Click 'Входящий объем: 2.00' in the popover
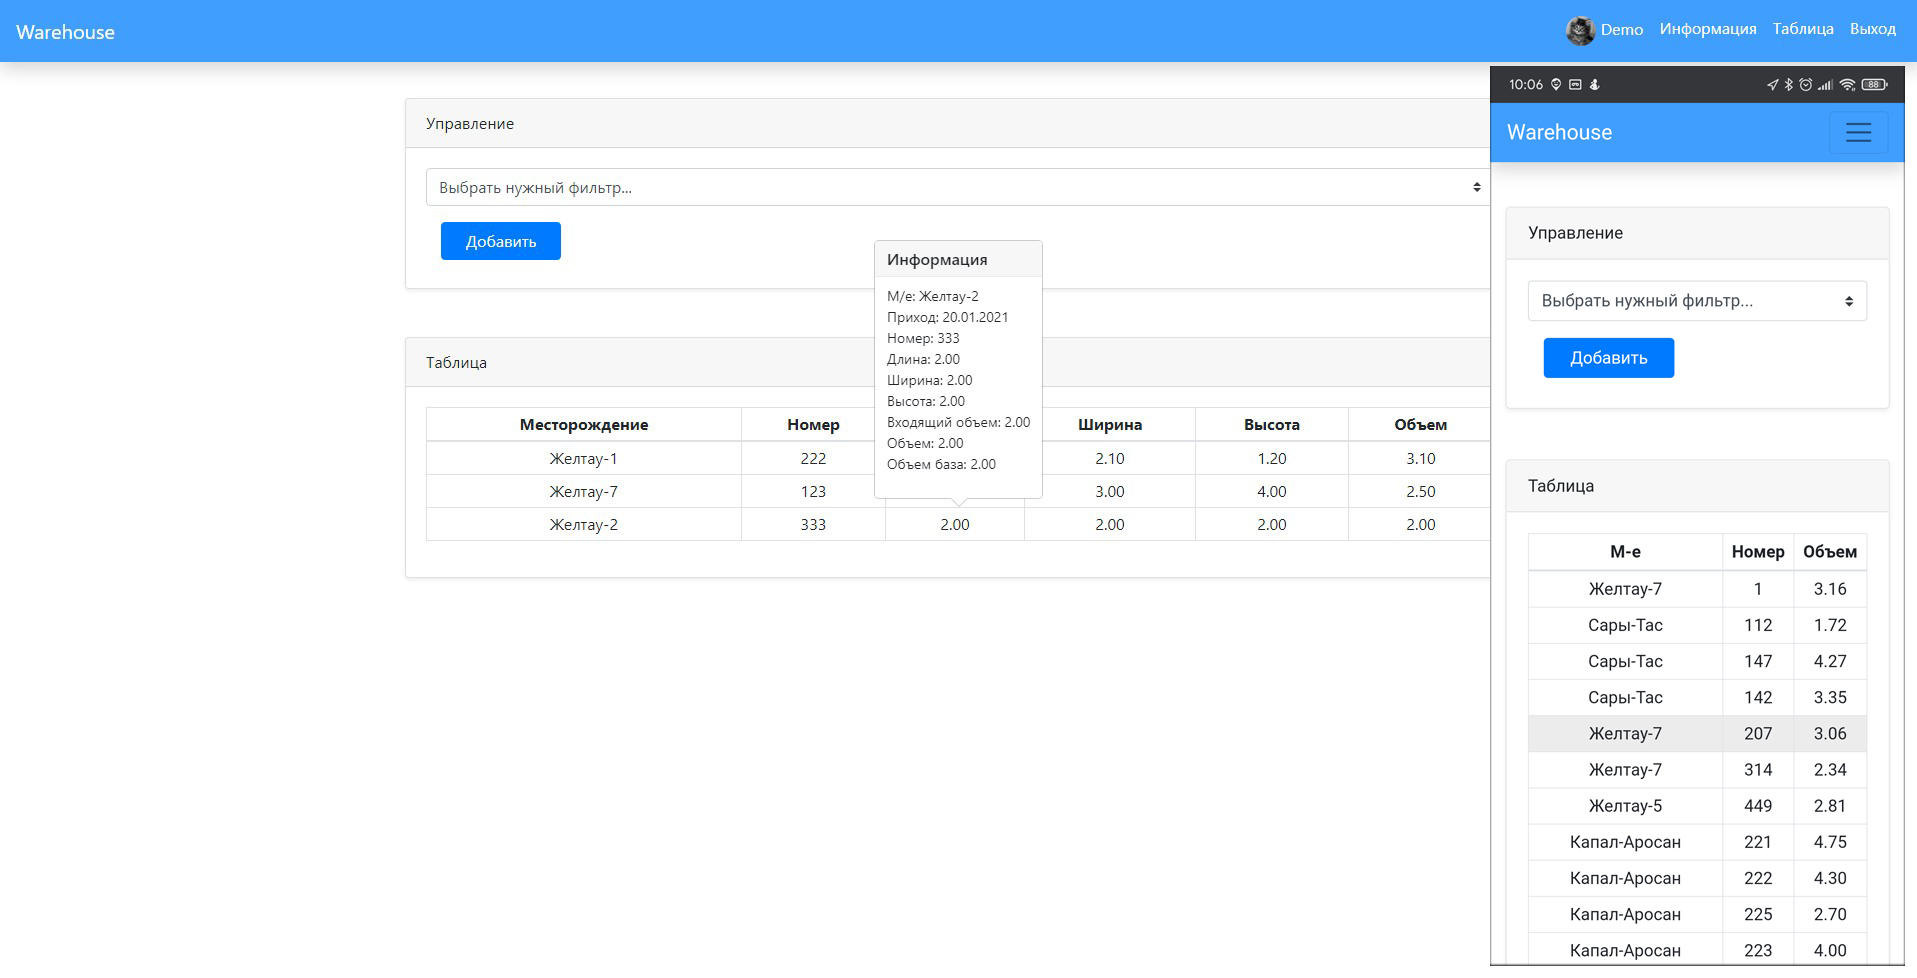 [958, 422]
